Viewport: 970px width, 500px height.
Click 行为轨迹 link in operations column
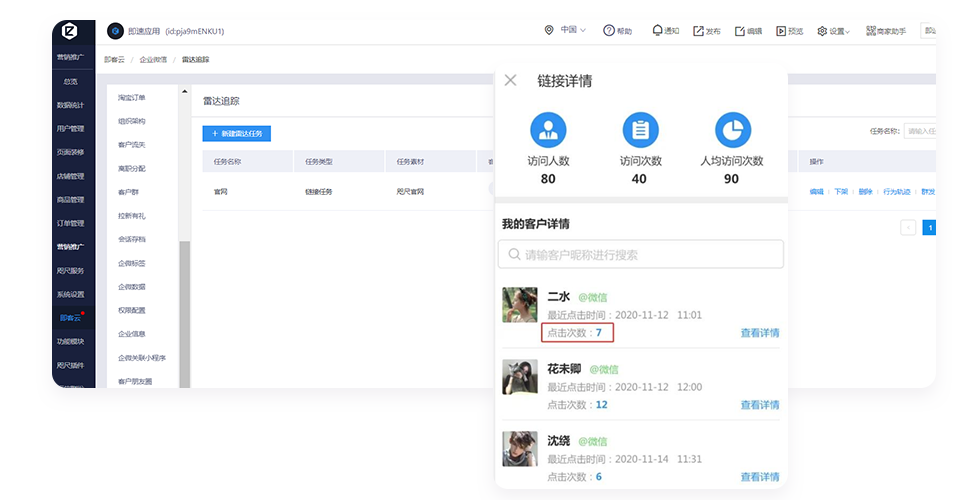tap(896, 191)
